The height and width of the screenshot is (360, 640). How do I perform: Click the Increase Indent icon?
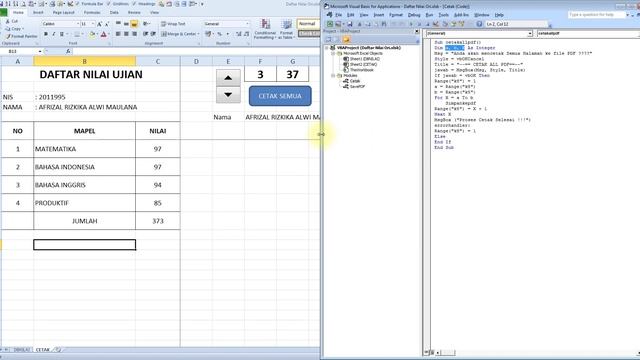click(153, 34)
